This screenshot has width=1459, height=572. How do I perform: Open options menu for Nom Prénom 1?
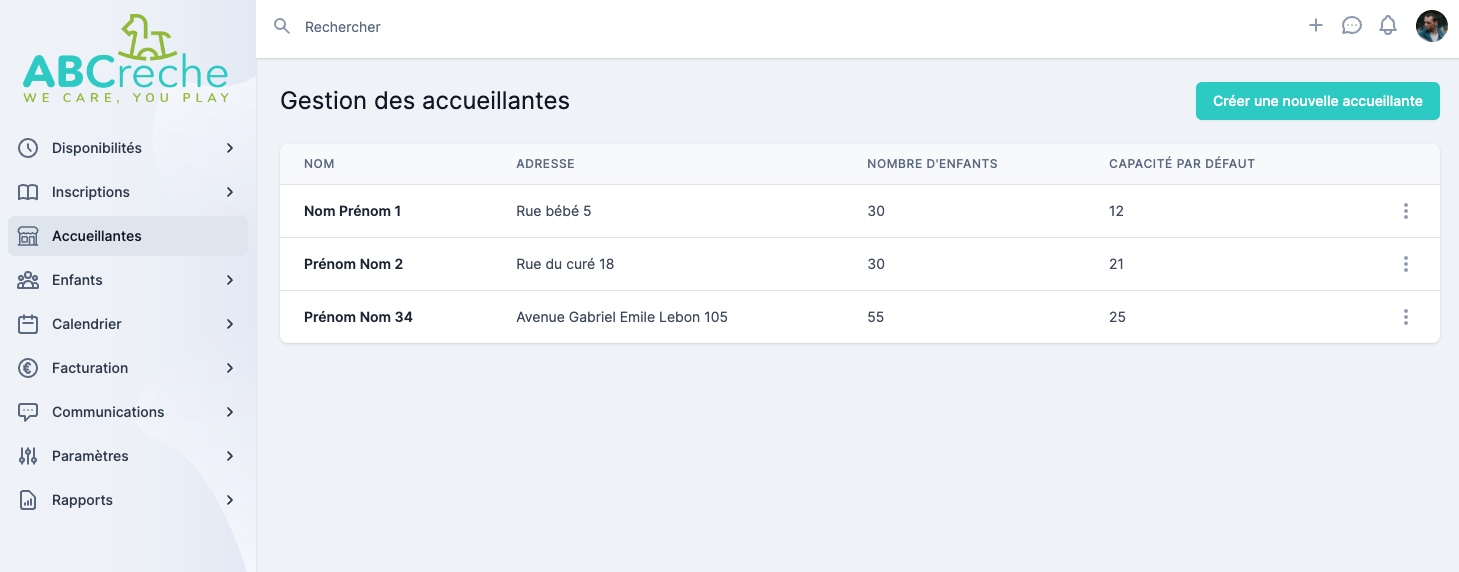[x=1406, y=211]
